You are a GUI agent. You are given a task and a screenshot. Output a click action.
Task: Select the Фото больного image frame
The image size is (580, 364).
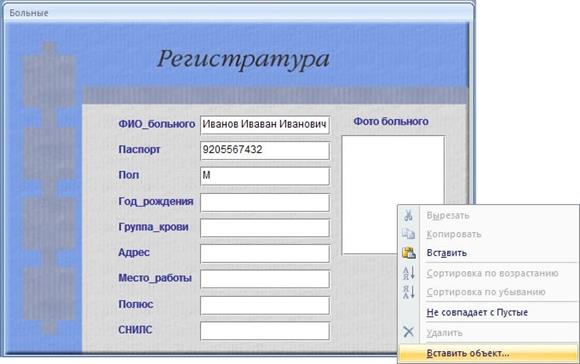click(393, 195)
